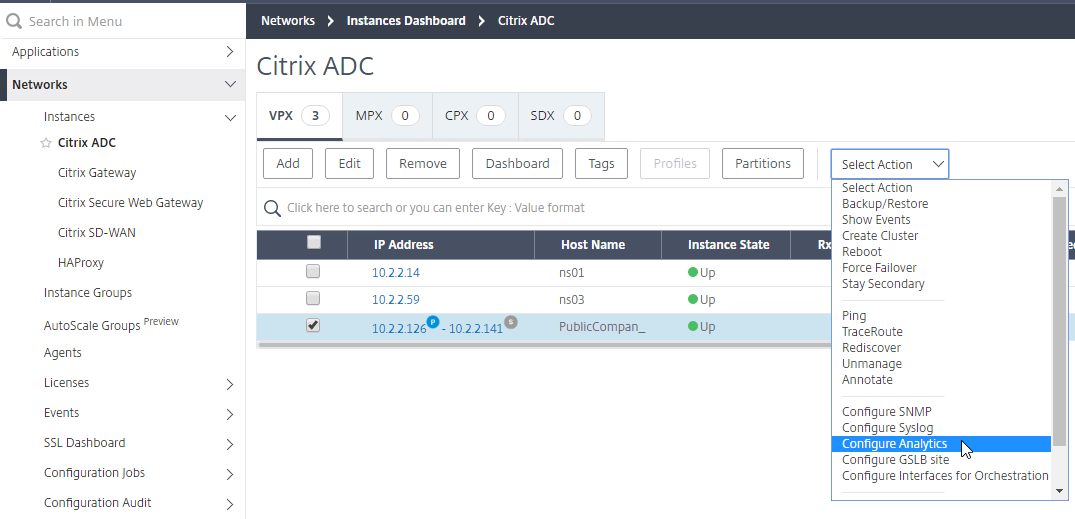The width and height of the screenshot is (1075, 519).
Task: Uncheck the box for 10.2.2.126 HA pair
Action: pos(313,326)
